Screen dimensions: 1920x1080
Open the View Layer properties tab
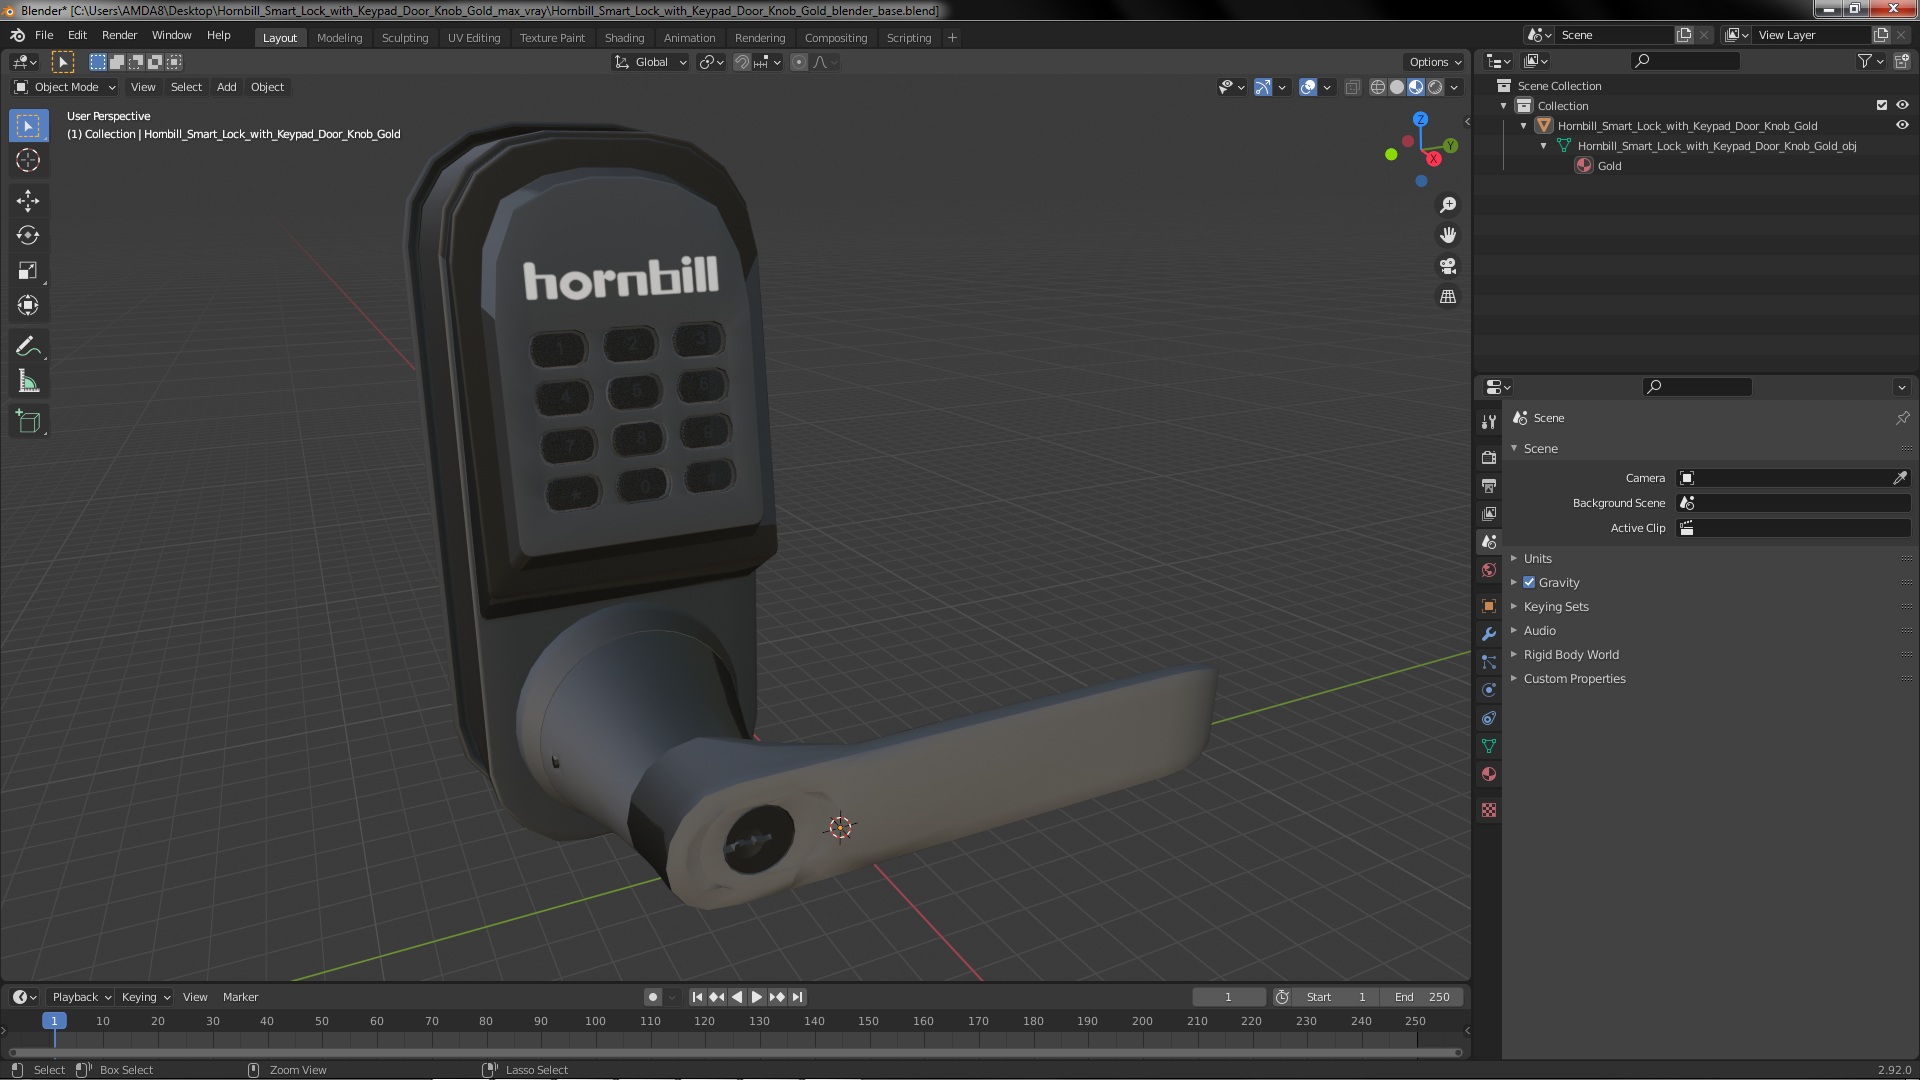(1488, 513)
